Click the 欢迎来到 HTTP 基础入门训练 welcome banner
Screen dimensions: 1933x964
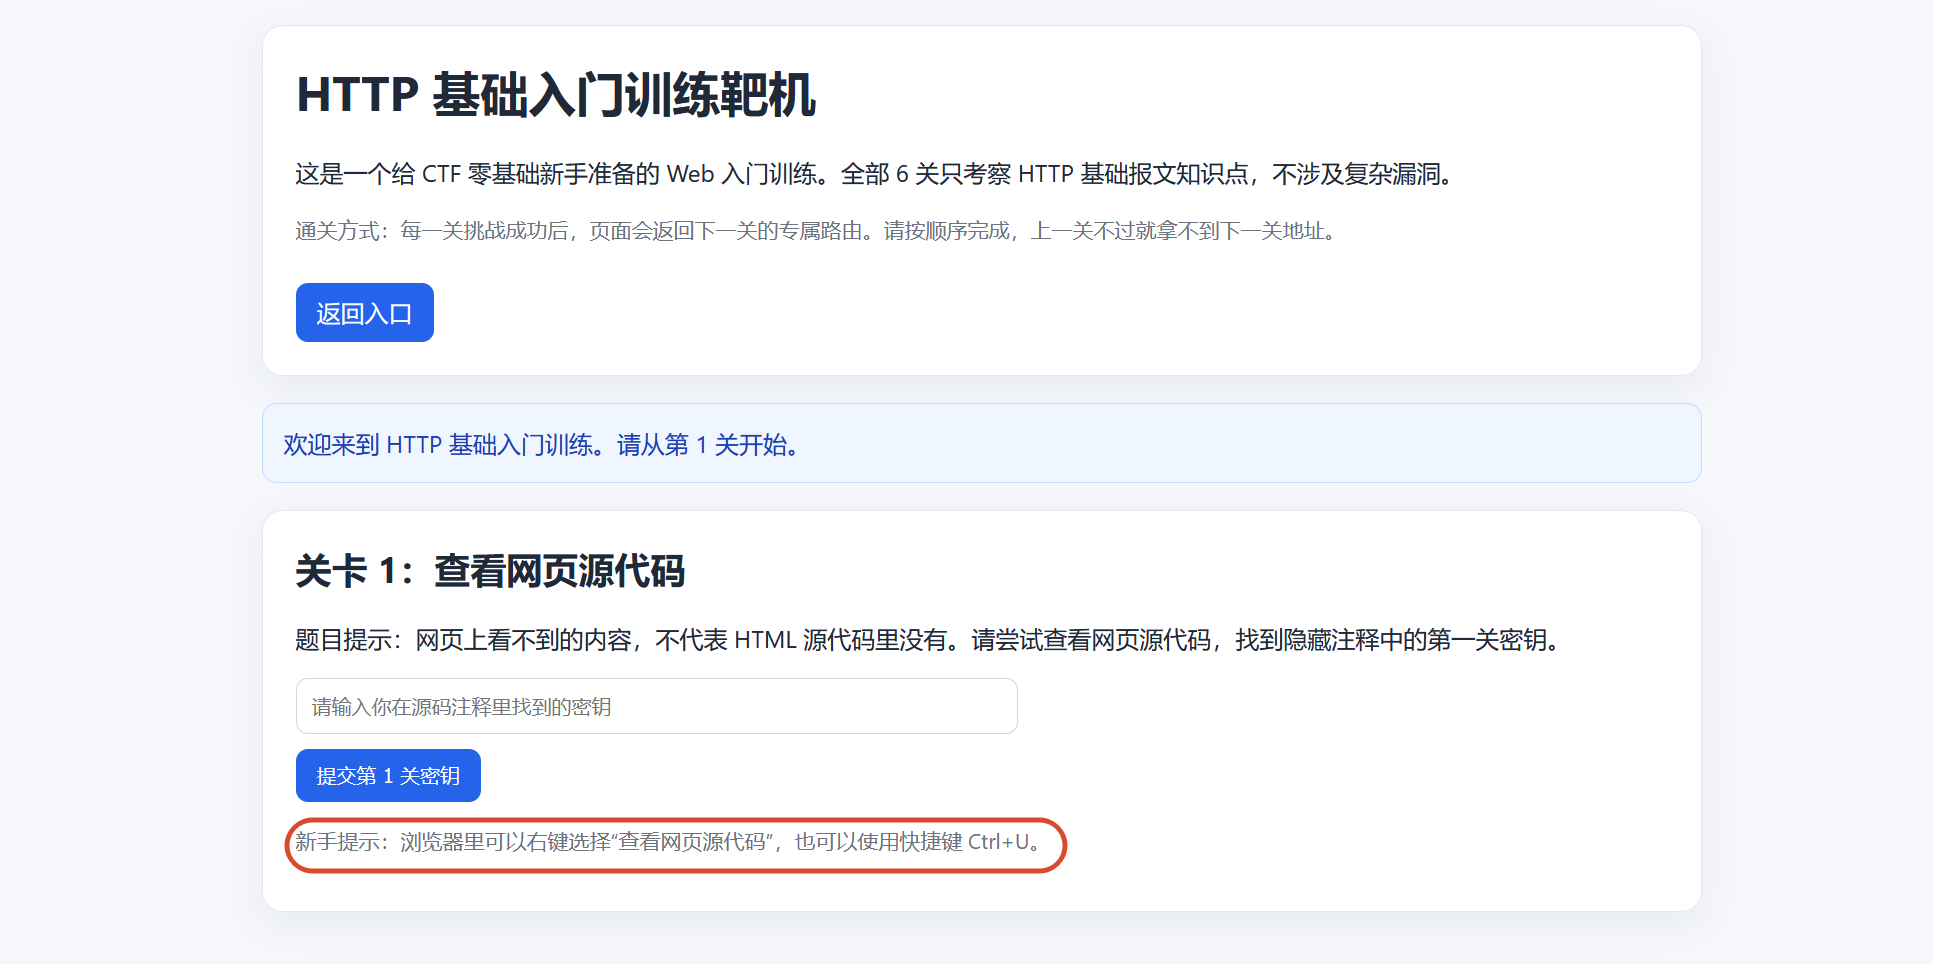(x=981, y=443)
